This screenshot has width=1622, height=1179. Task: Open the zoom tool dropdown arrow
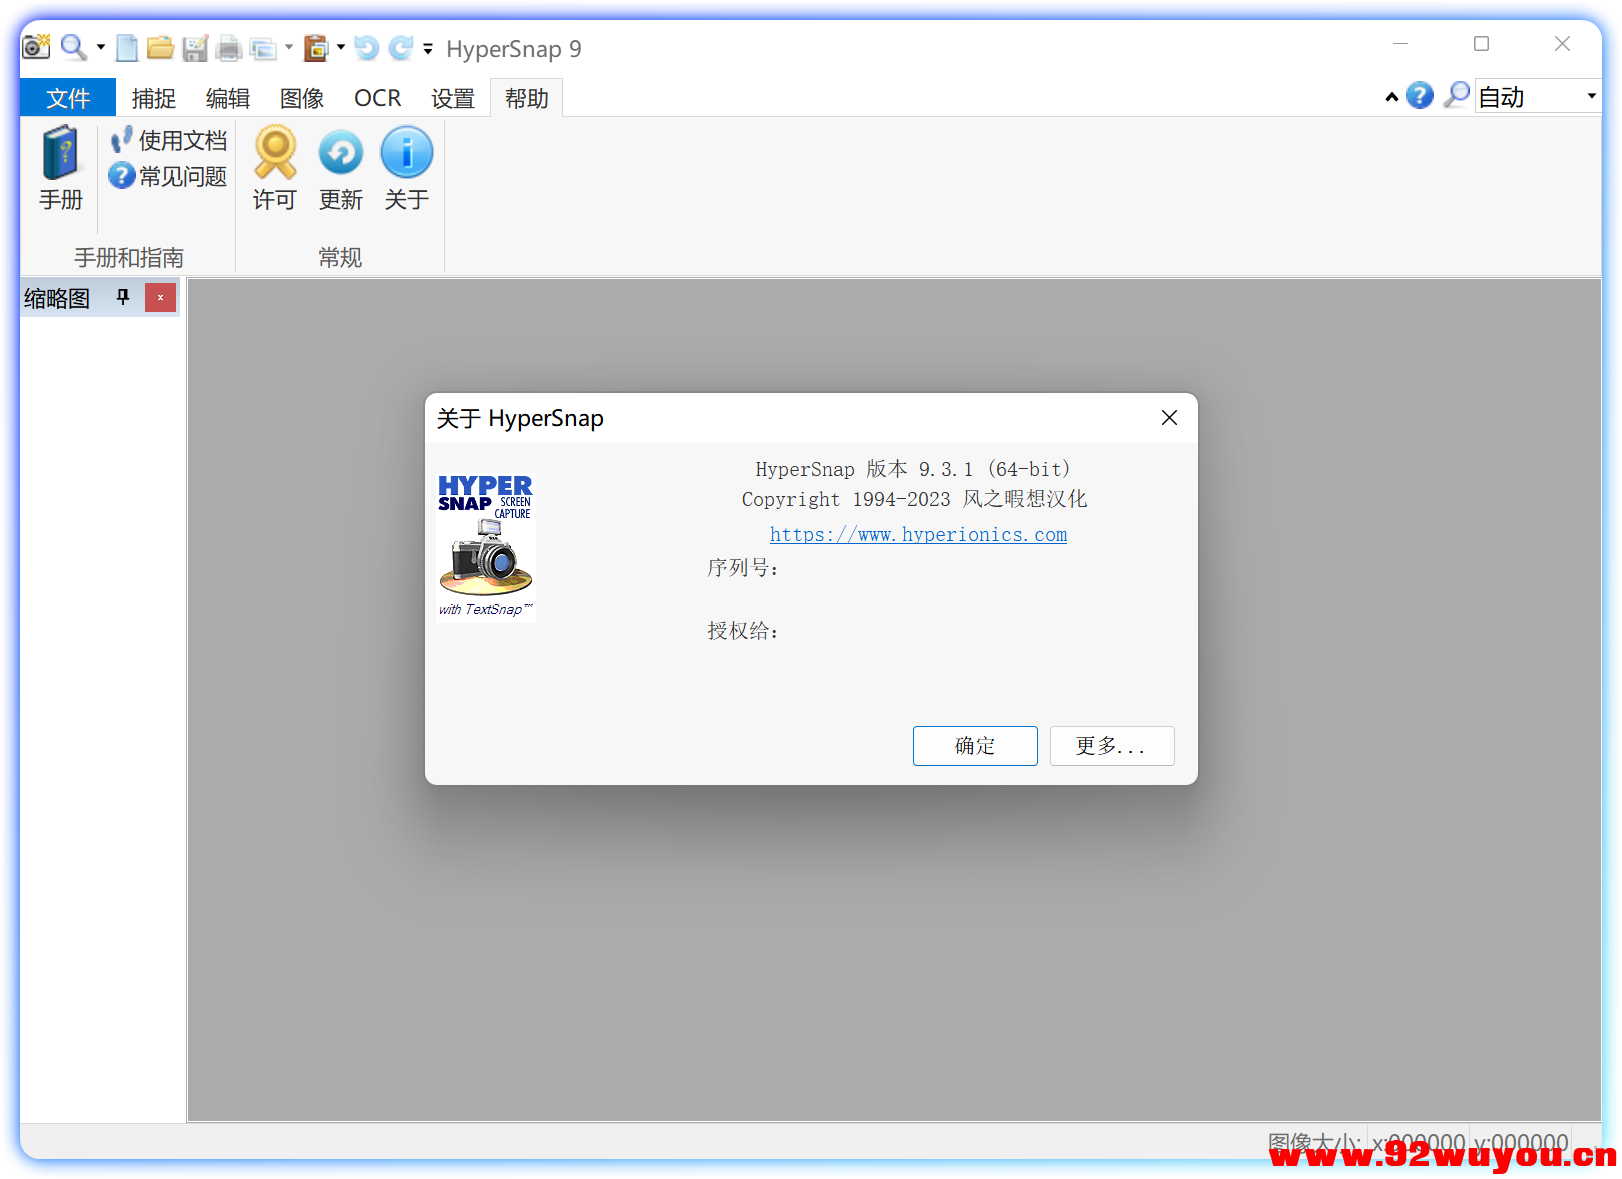[99, 47]
